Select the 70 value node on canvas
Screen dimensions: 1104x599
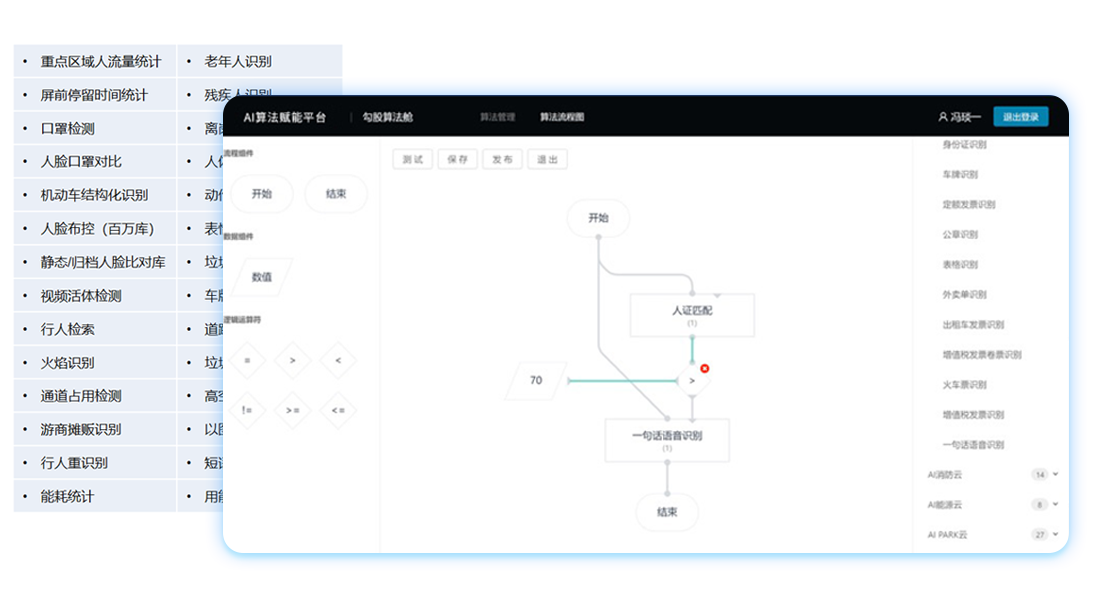click(x=537, y=381)
